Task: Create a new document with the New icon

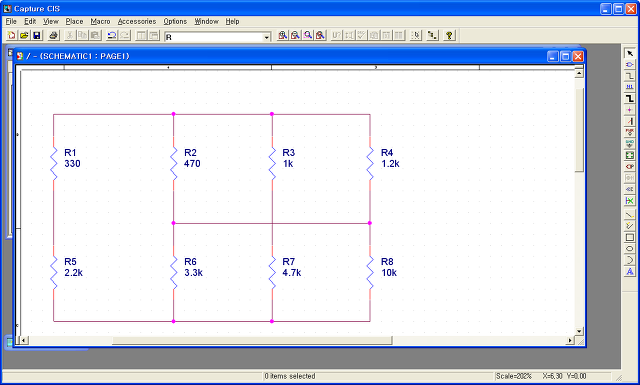Action: (11, 36)
